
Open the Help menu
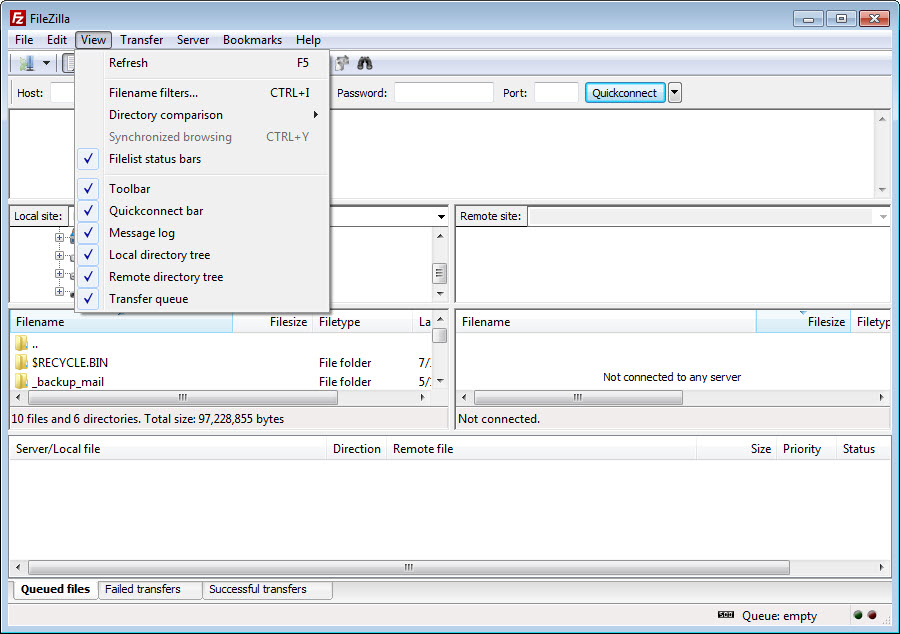308,40
